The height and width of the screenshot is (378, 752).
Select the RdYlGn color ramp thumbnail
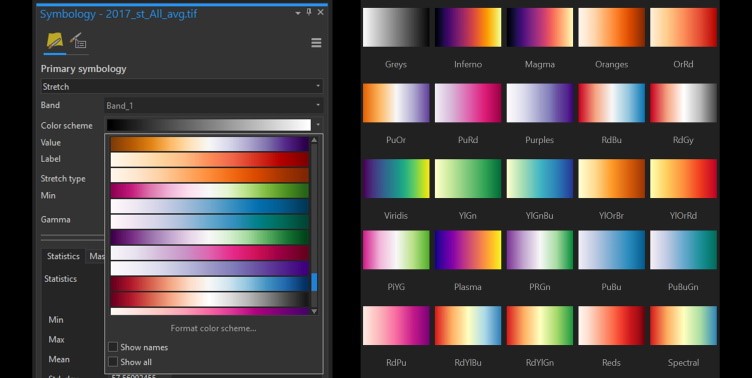[x=540, y=326]
